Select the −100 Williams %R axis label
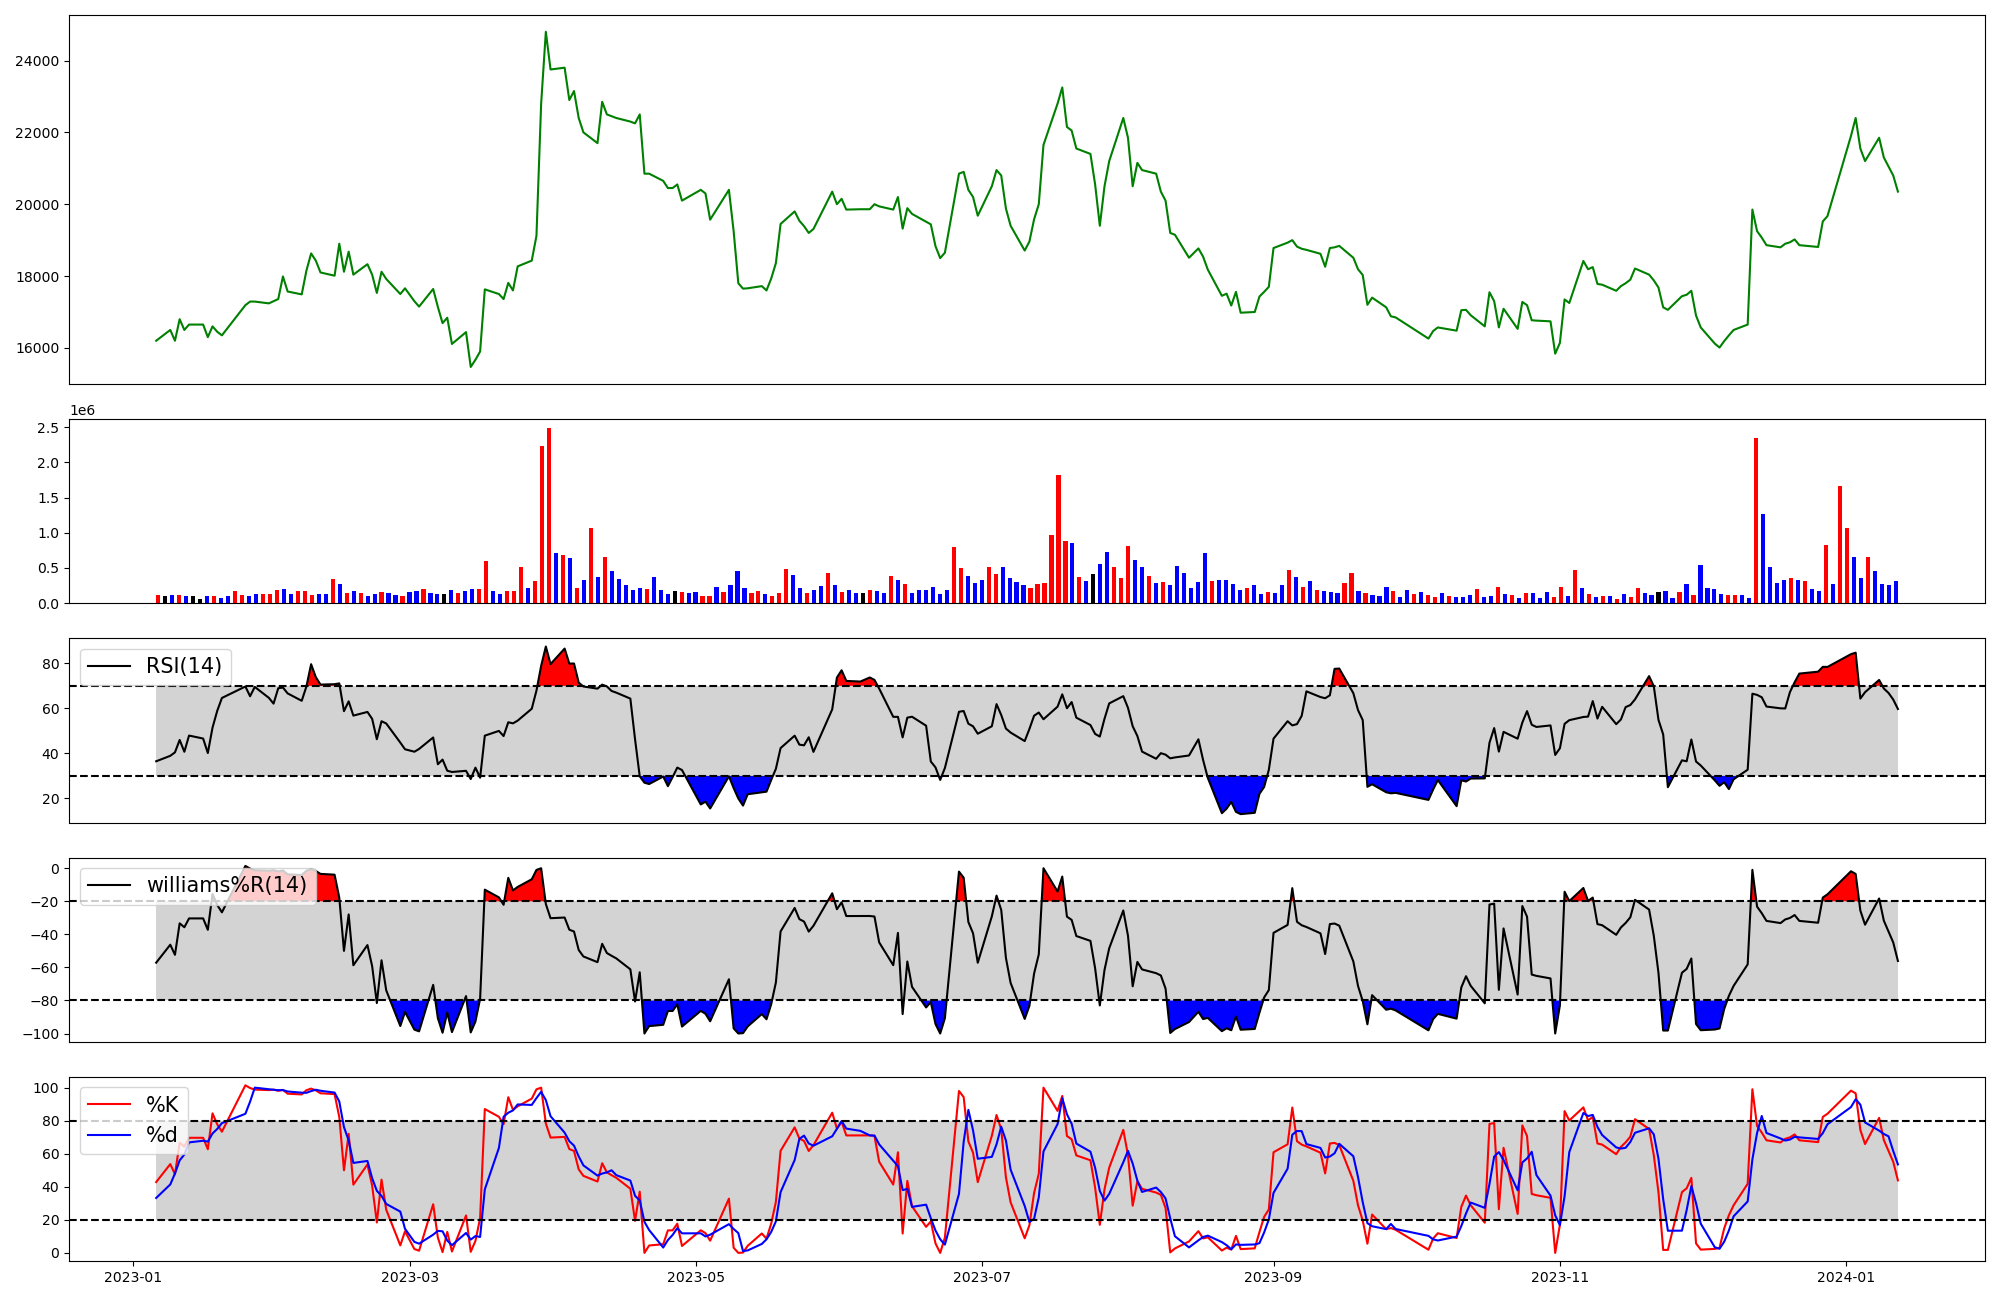The width and height of the screenshot is (2000, 1300). coord(41,1034)
